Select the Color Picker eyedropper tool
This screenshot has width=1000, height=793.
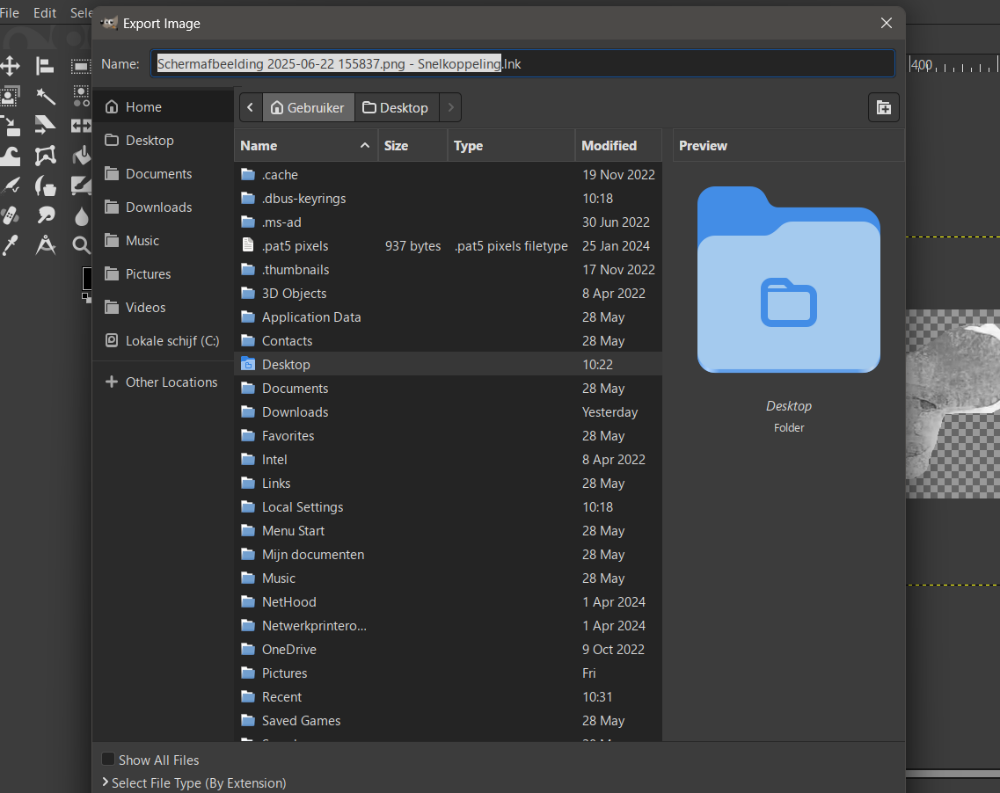click(11, 245)
